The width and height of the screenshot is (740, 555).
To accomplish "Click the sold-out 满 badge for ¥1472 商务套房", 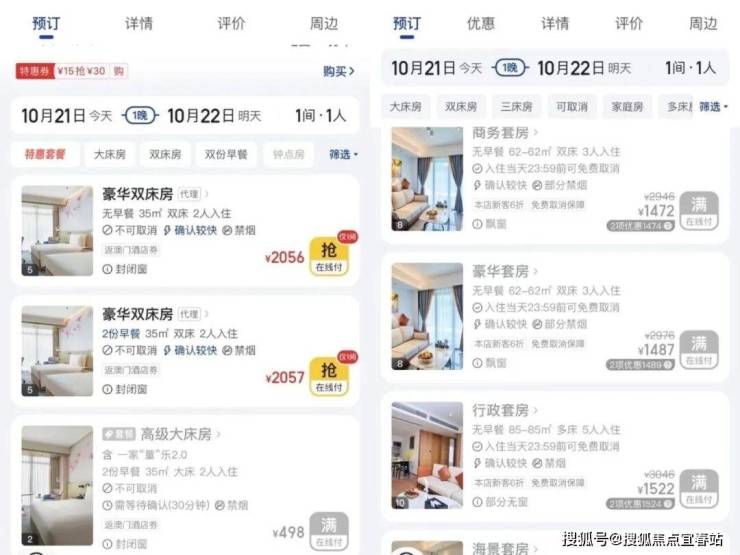I will [x=699, y=210].
